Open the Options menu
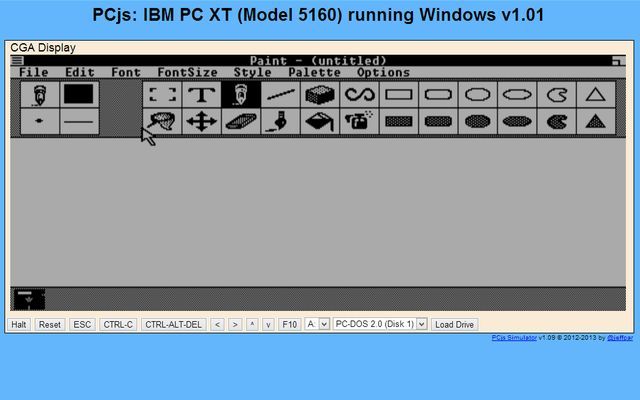Image resolution: width=640 pixels, height=400 pixels. pos(383,72)
